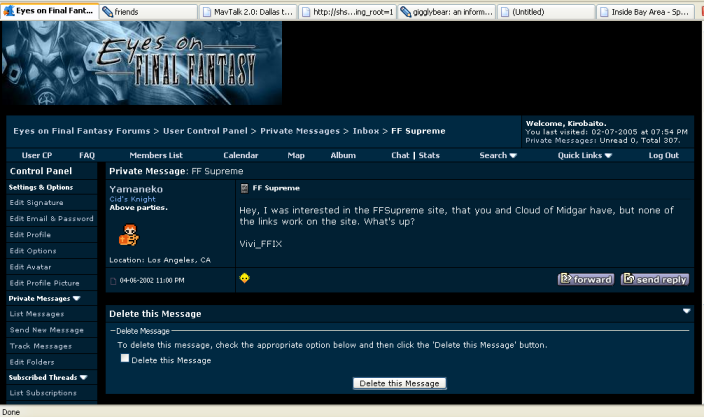This screenshot has height=417, width=704.
Task: Open the Search dropdown menu
Action: pos(498,155)
